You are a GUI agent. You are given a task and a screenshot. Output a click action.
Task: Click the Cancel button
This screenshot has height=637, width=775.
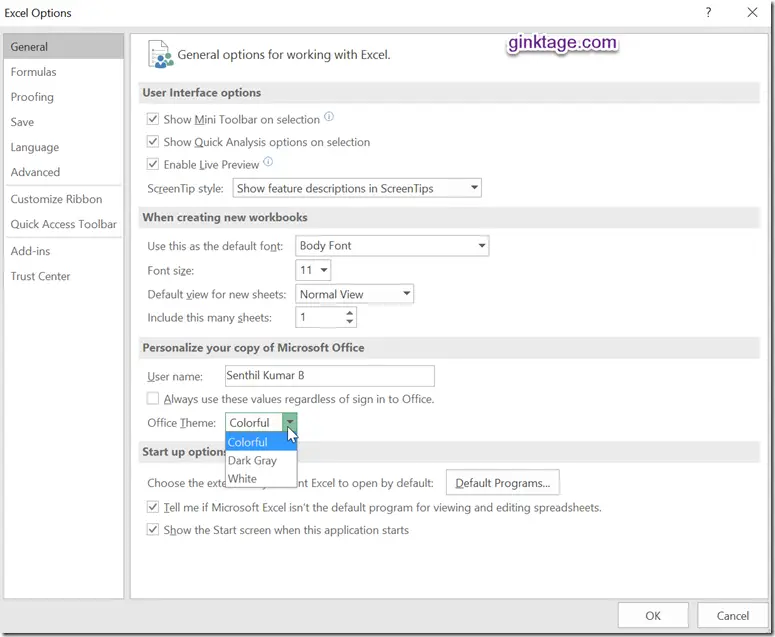732,615
